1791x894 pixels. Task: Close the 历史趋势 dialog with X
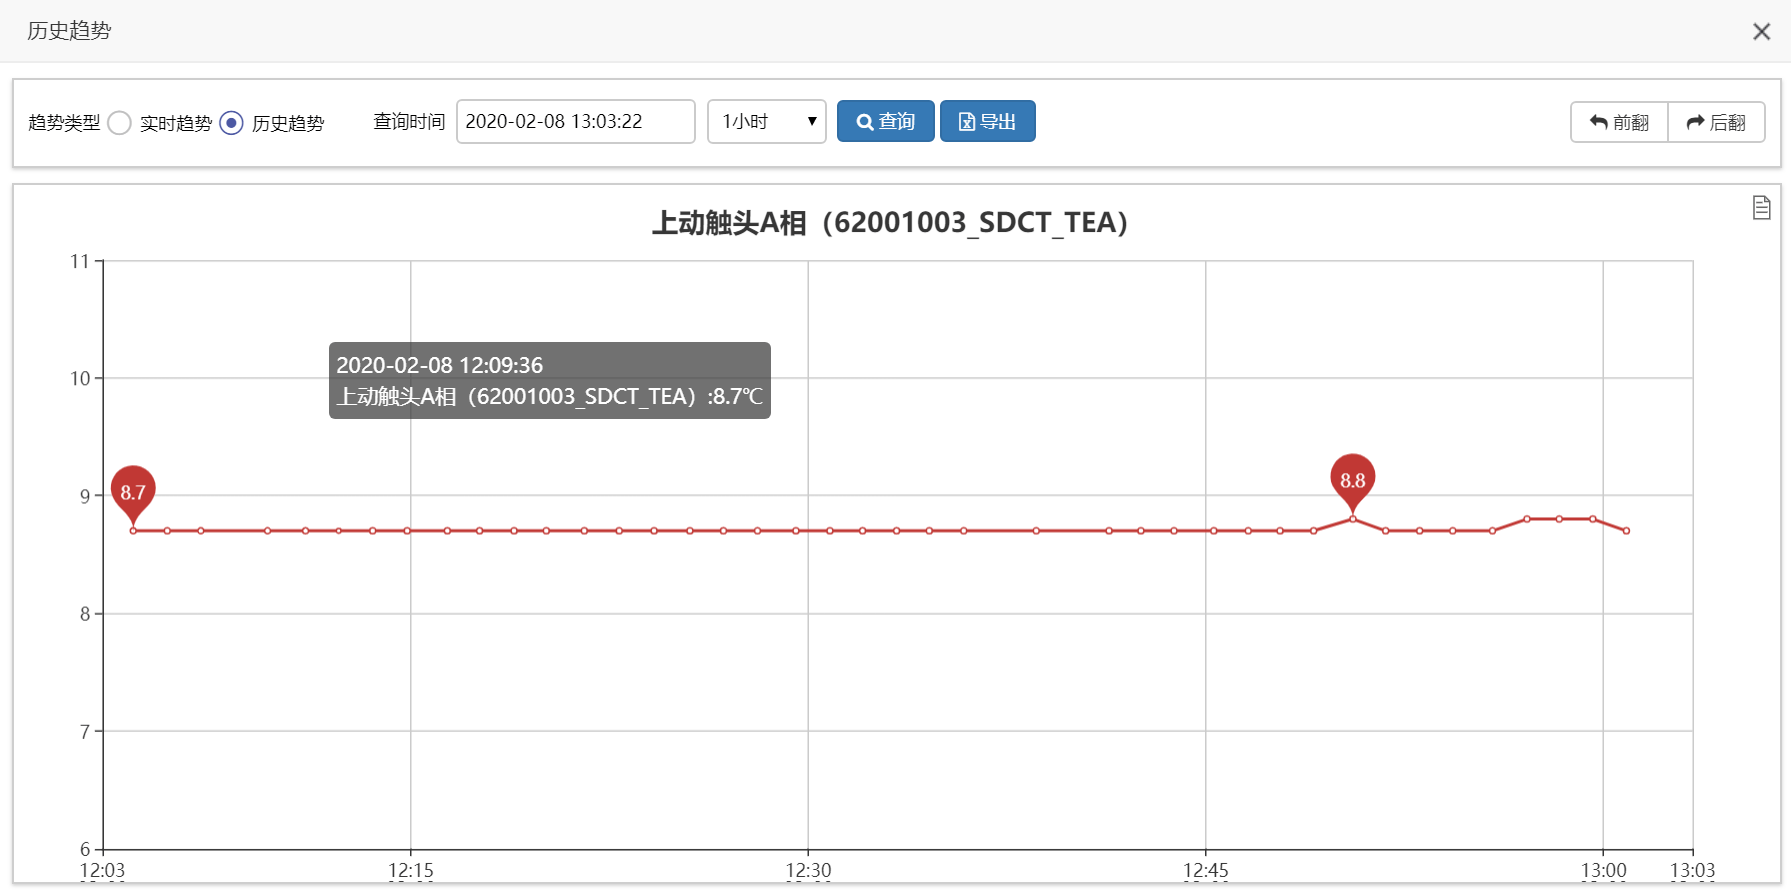[1761, 32]
